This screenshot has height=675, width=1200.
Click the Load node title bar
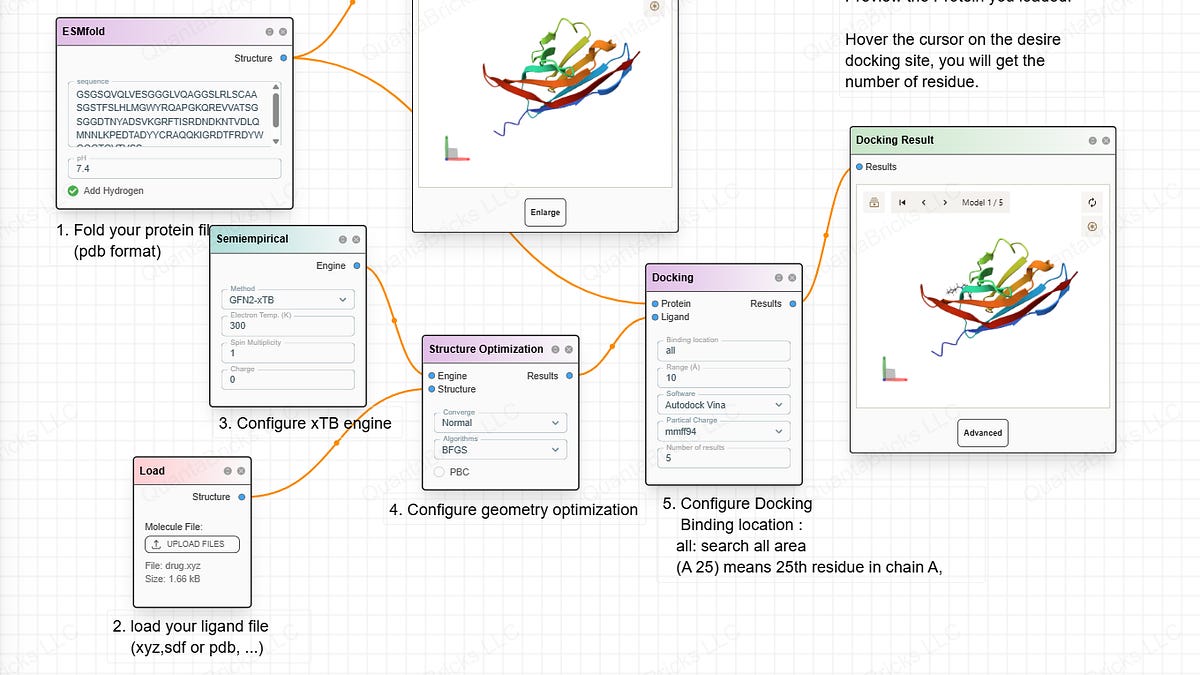pos(192,471)
